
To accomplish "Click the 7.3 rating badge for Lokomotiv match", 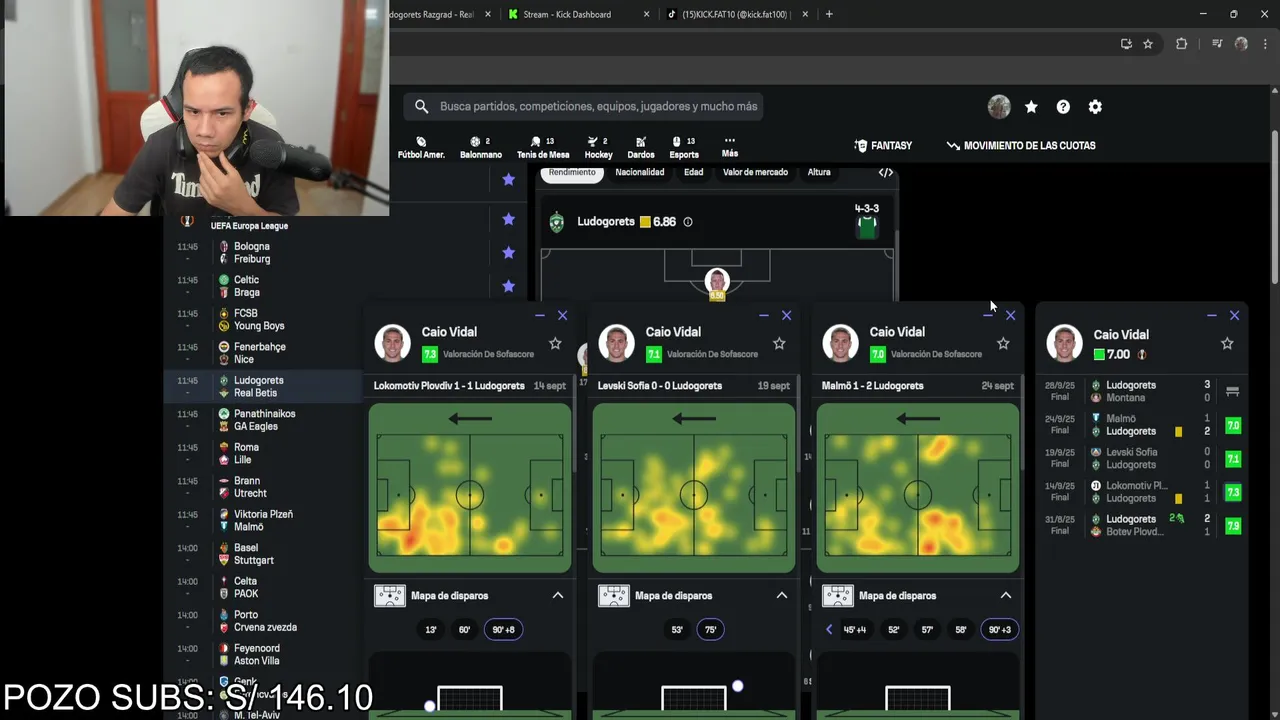I will pyautogui.click(x=1233, y=492).
